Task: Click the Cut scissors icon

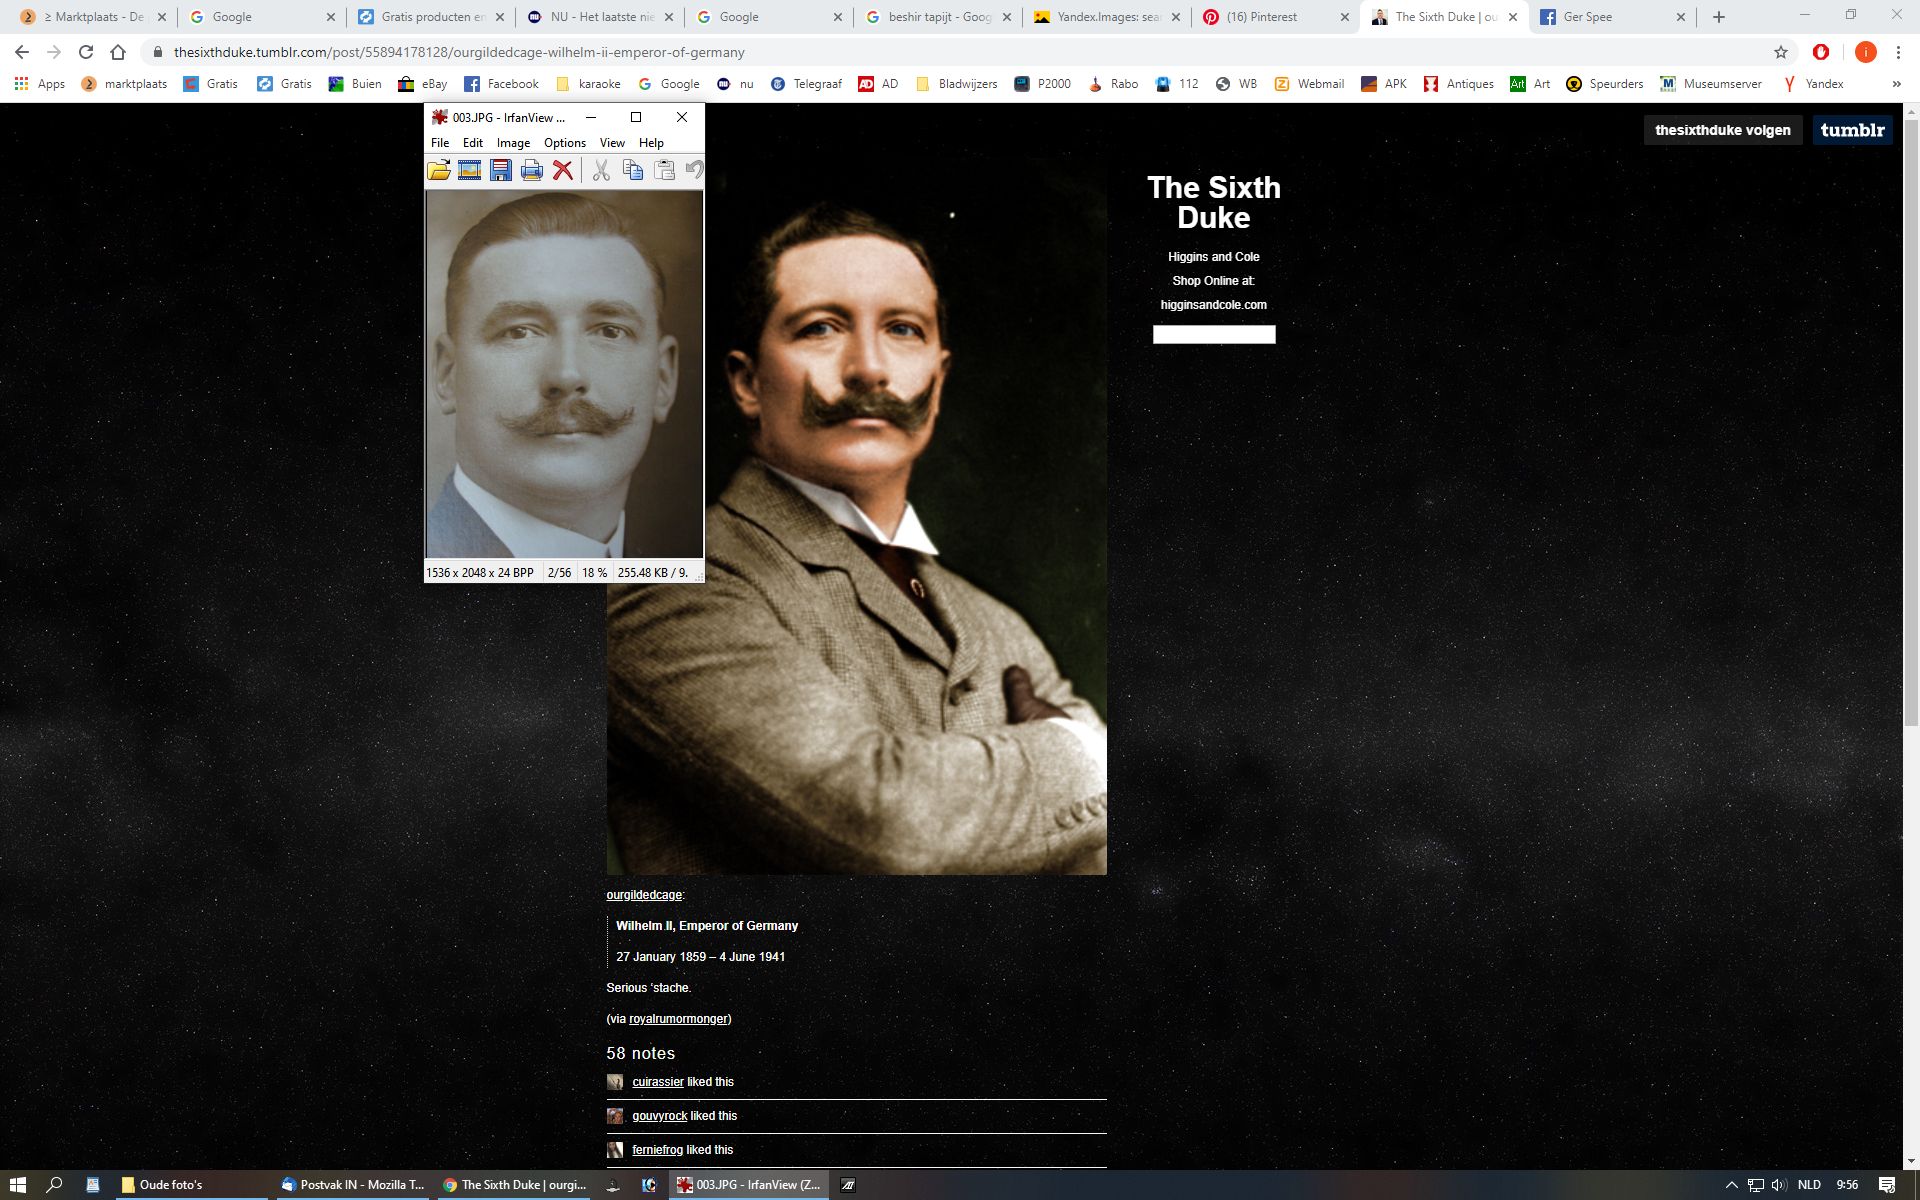Action: pos(601,170)
